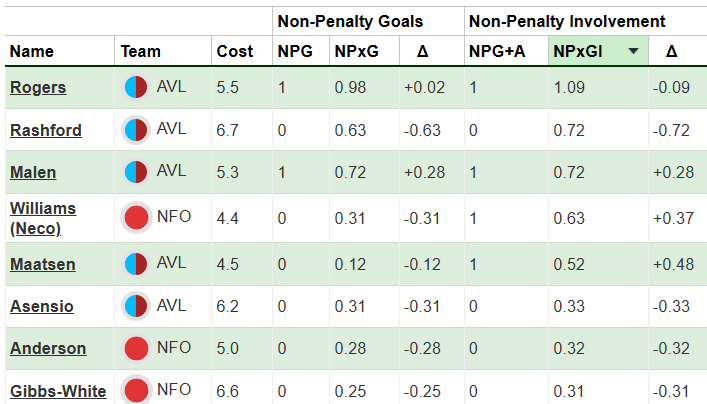Click AVL badge in Maatsen row
The image size is (707, 404).
point(137,264)
